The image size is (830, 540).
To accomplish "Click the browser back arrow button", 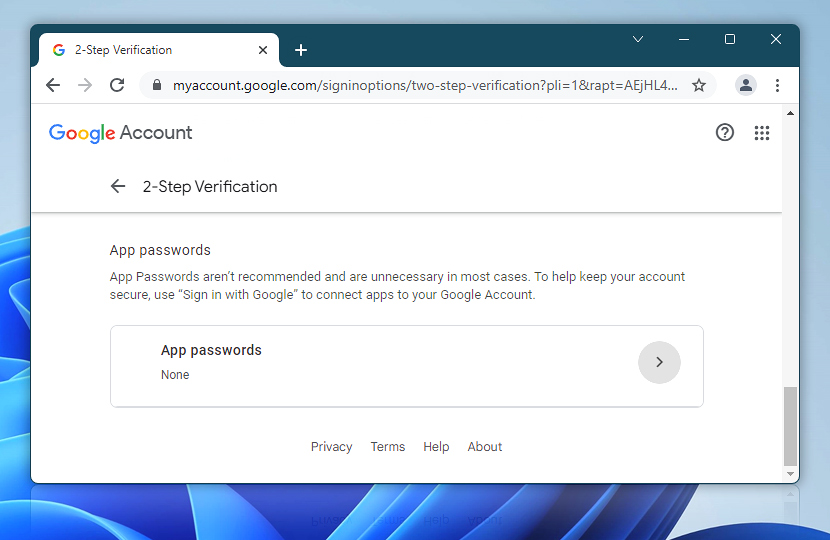I will coord(54,85).
